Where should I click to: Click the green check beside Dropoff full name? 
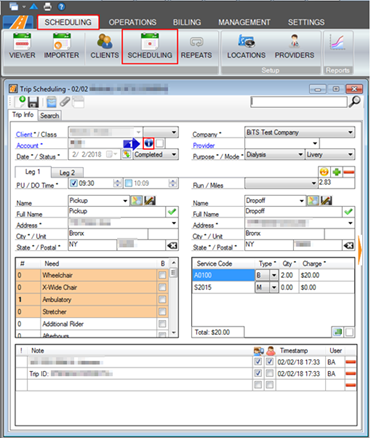[348, 212]
